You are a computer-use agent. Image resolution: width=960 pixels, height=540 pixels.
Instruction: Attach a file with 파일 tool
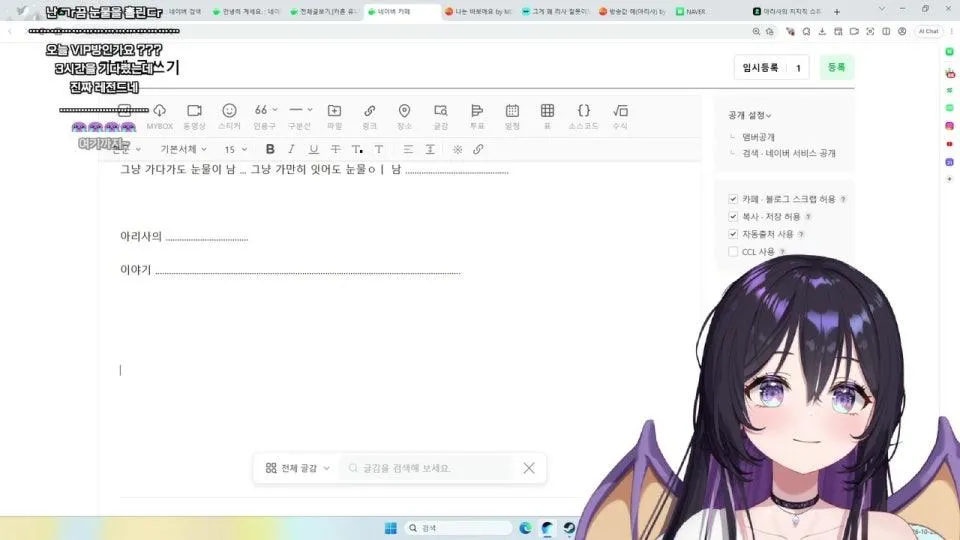[334, 116]
